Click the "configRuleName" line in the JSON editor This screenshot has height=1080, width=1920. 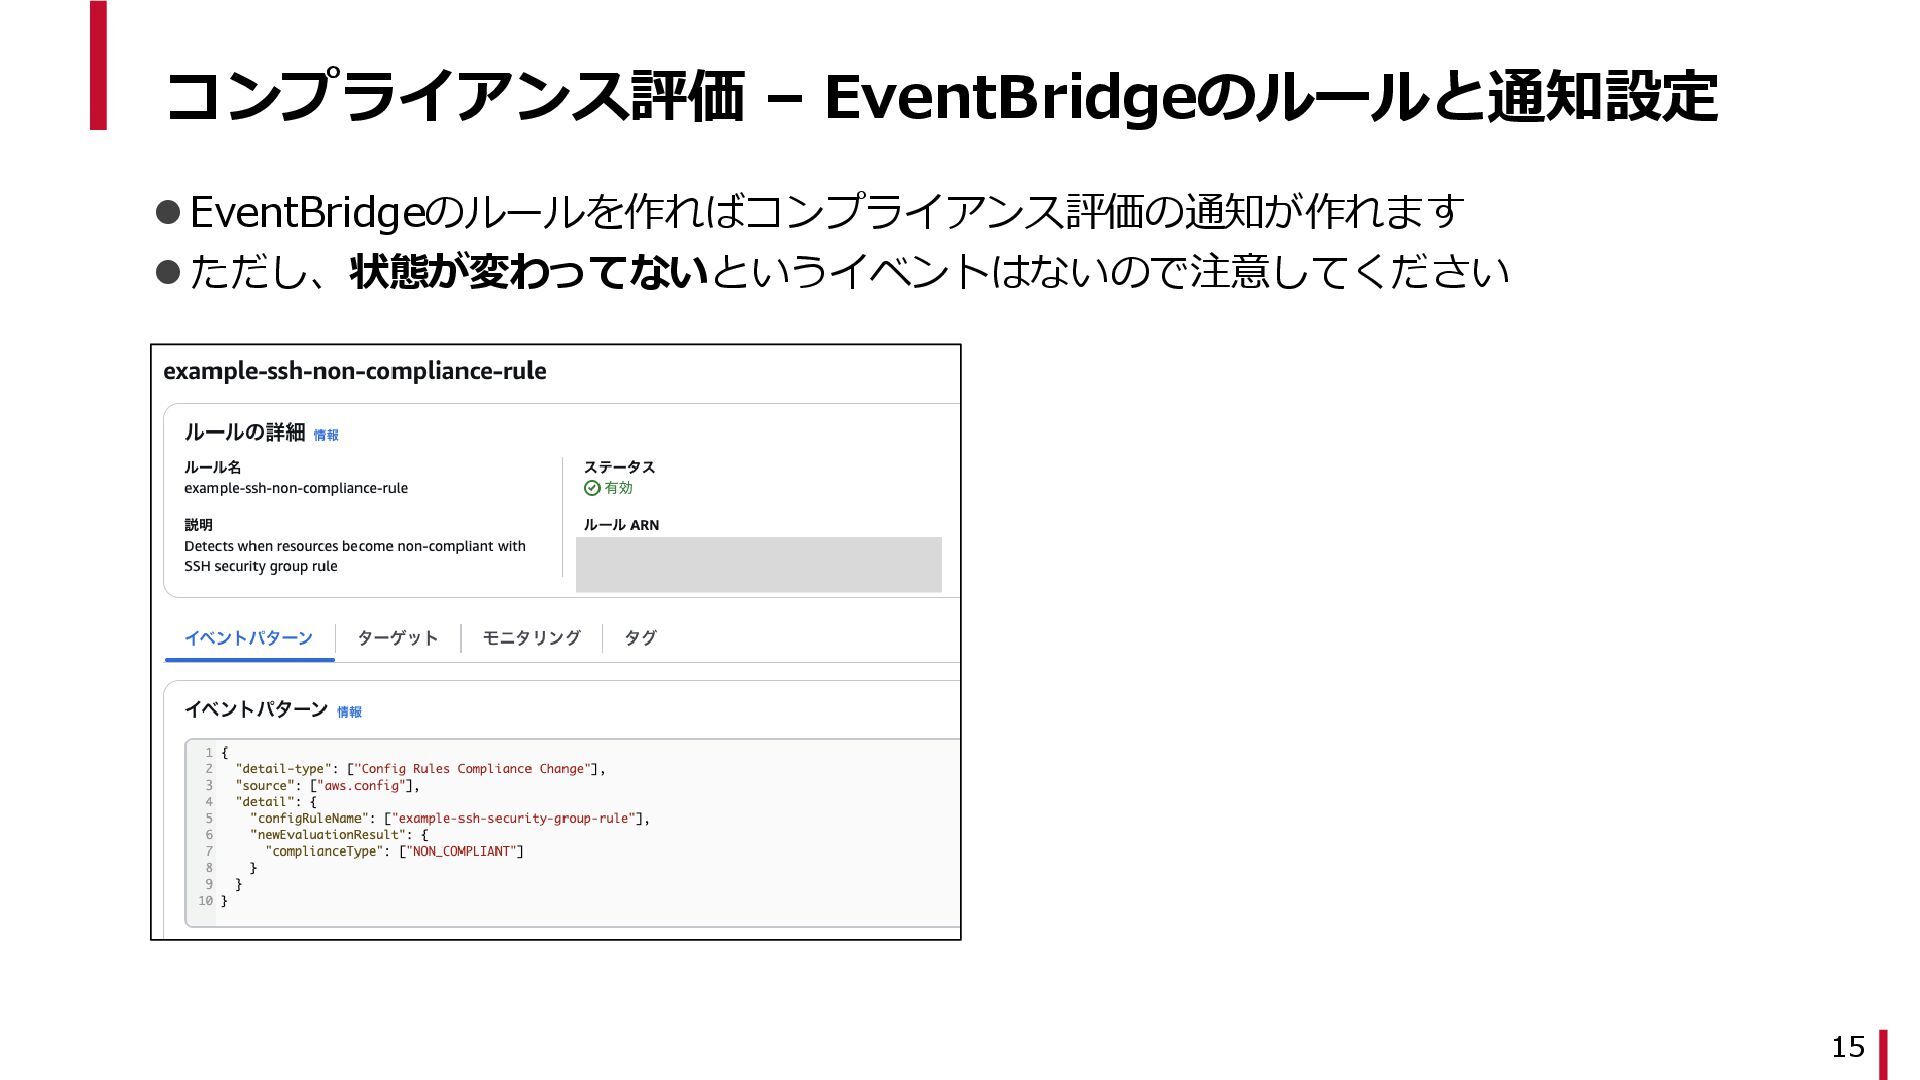point(449,818)
